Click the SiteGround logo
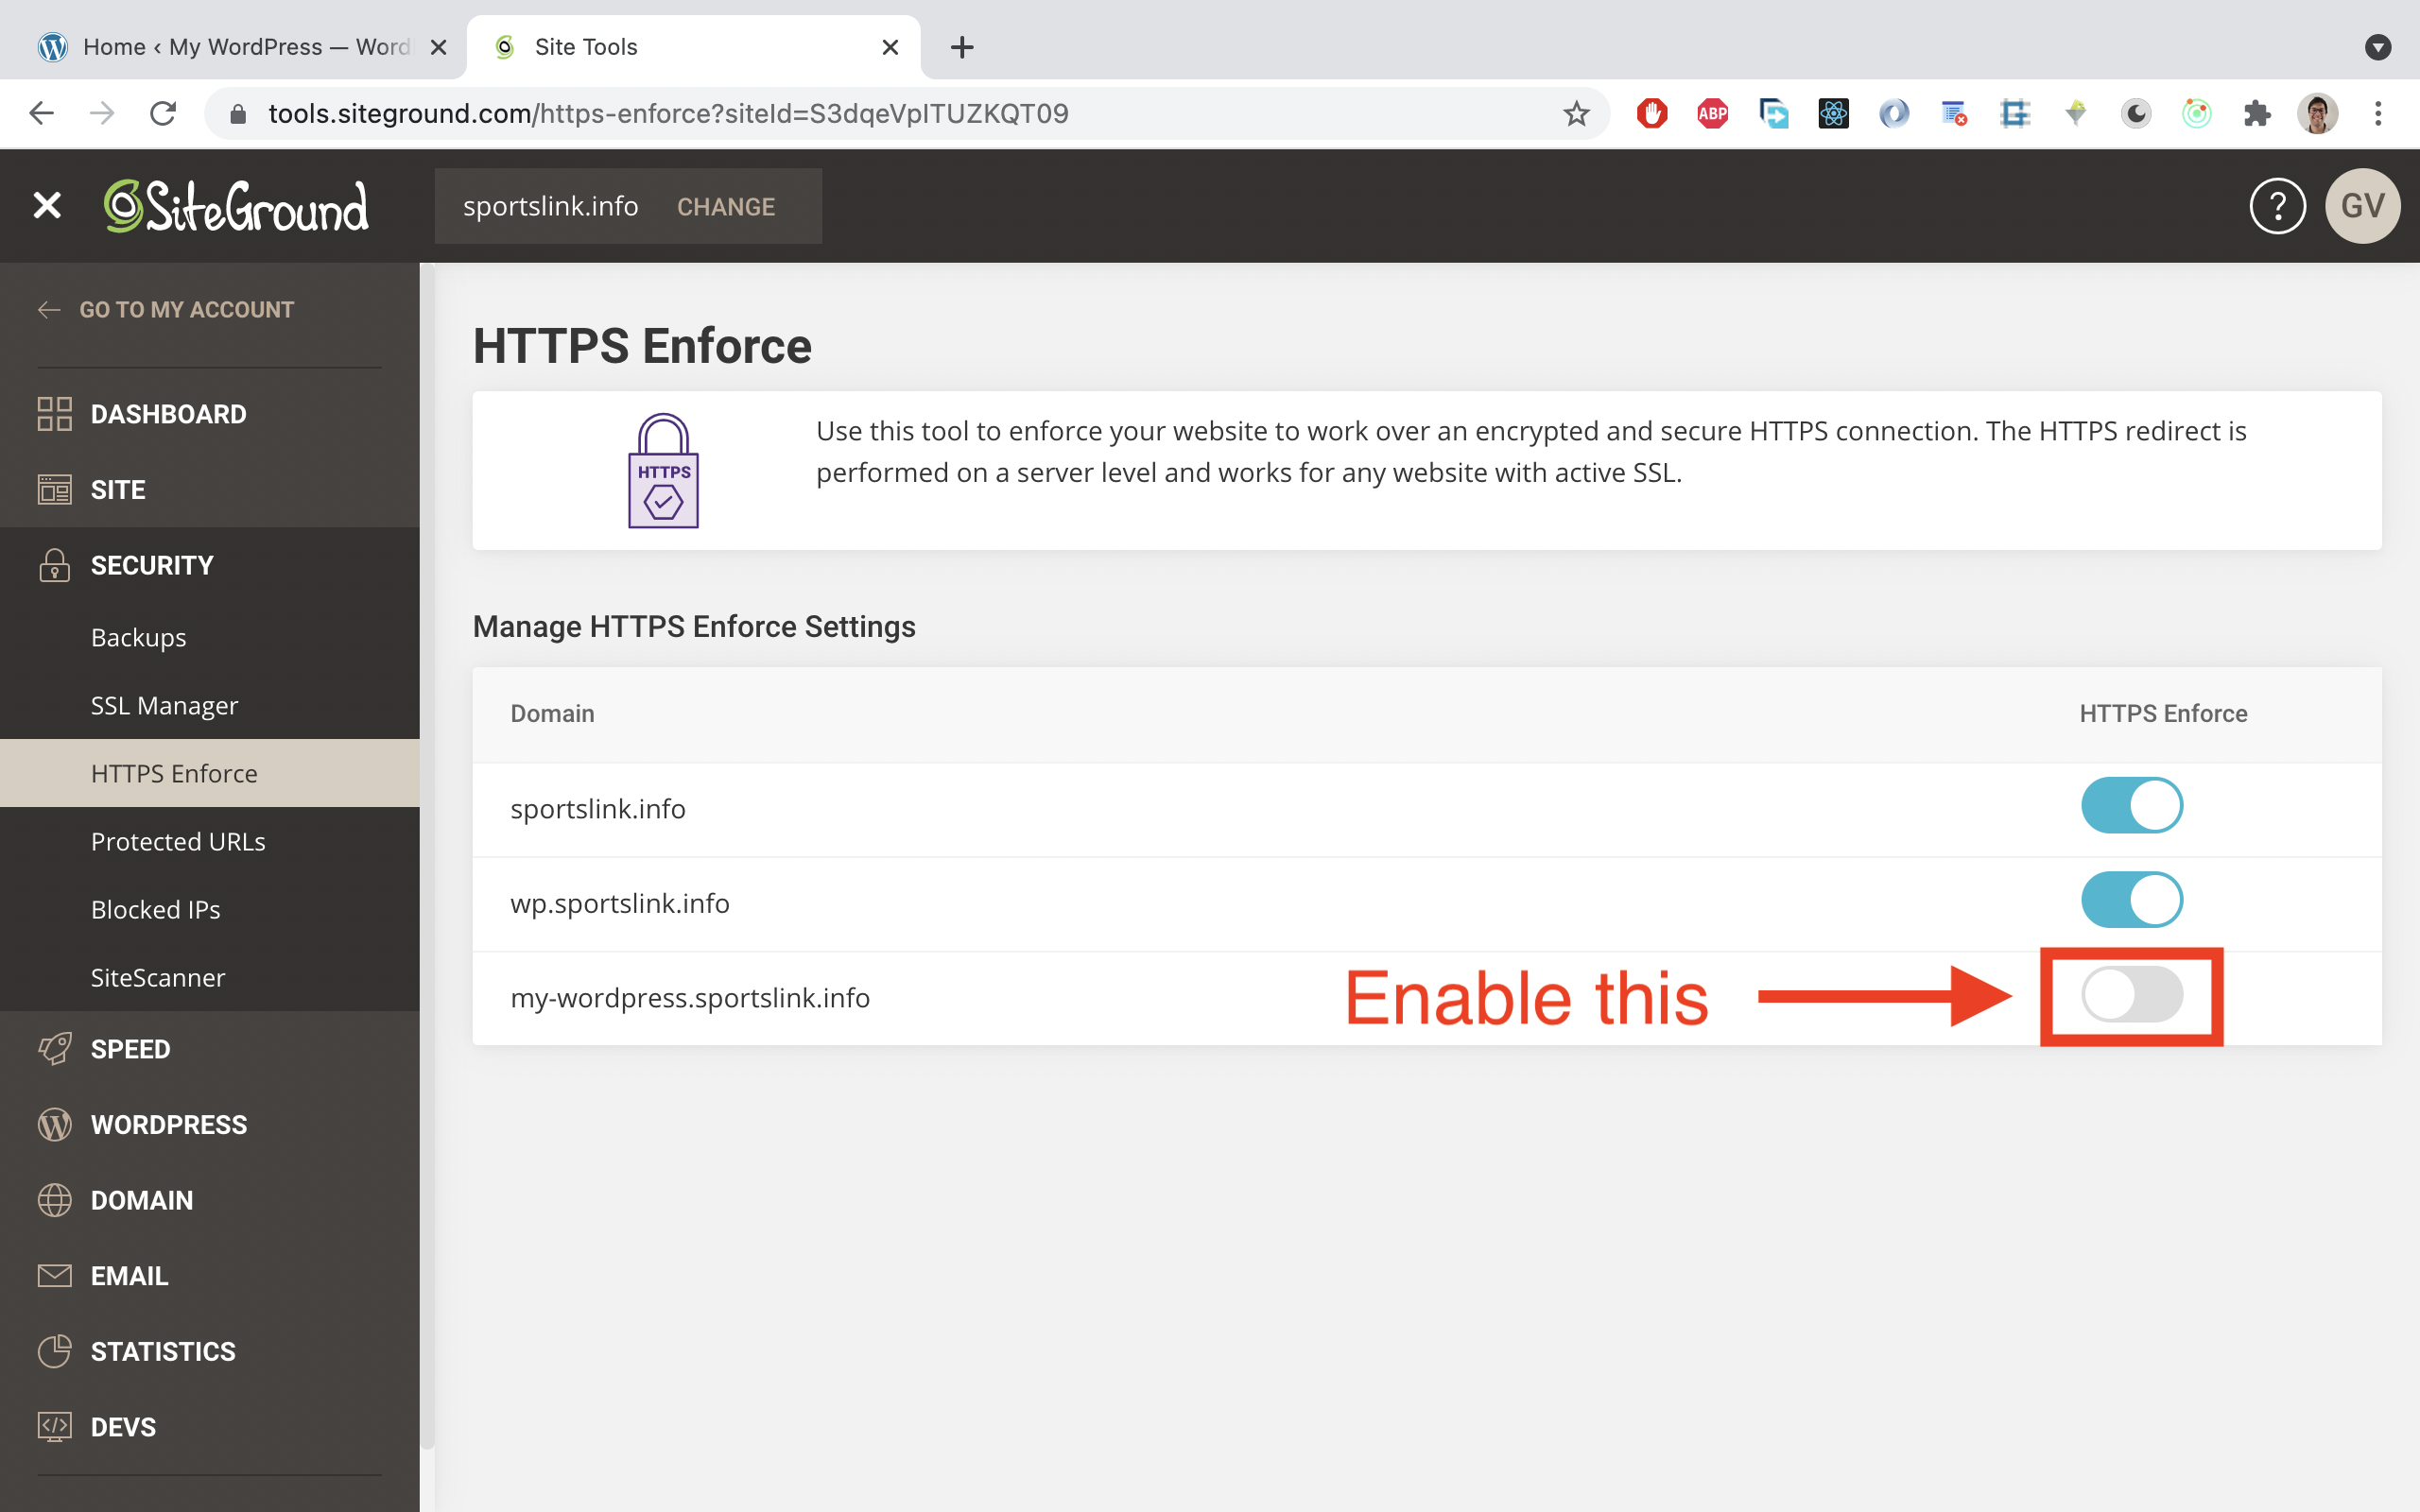The width and height of the screenshot is (2420, 1512). pos(236,205)
